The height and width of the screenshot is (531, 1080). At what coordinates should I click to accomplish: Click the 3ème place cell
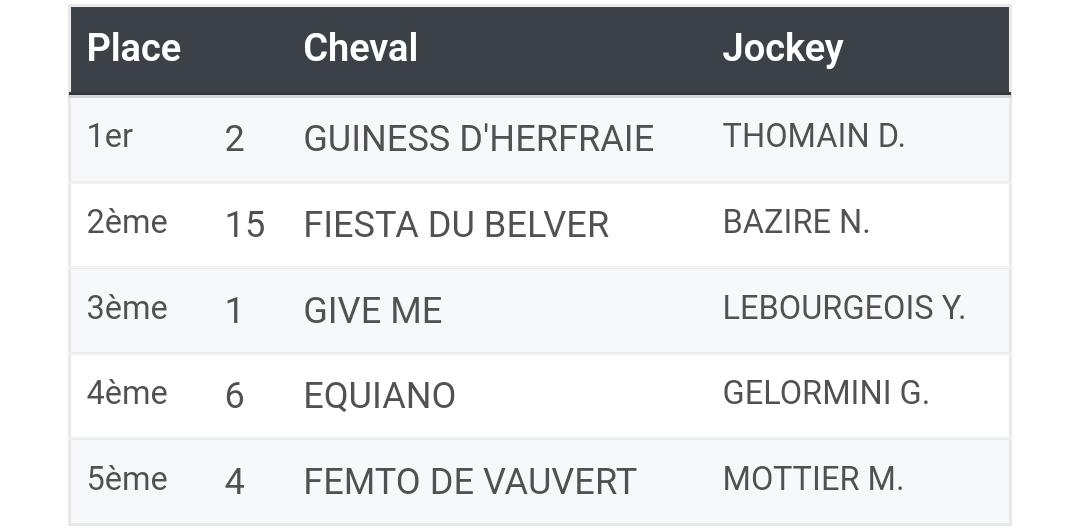(127, 307)
